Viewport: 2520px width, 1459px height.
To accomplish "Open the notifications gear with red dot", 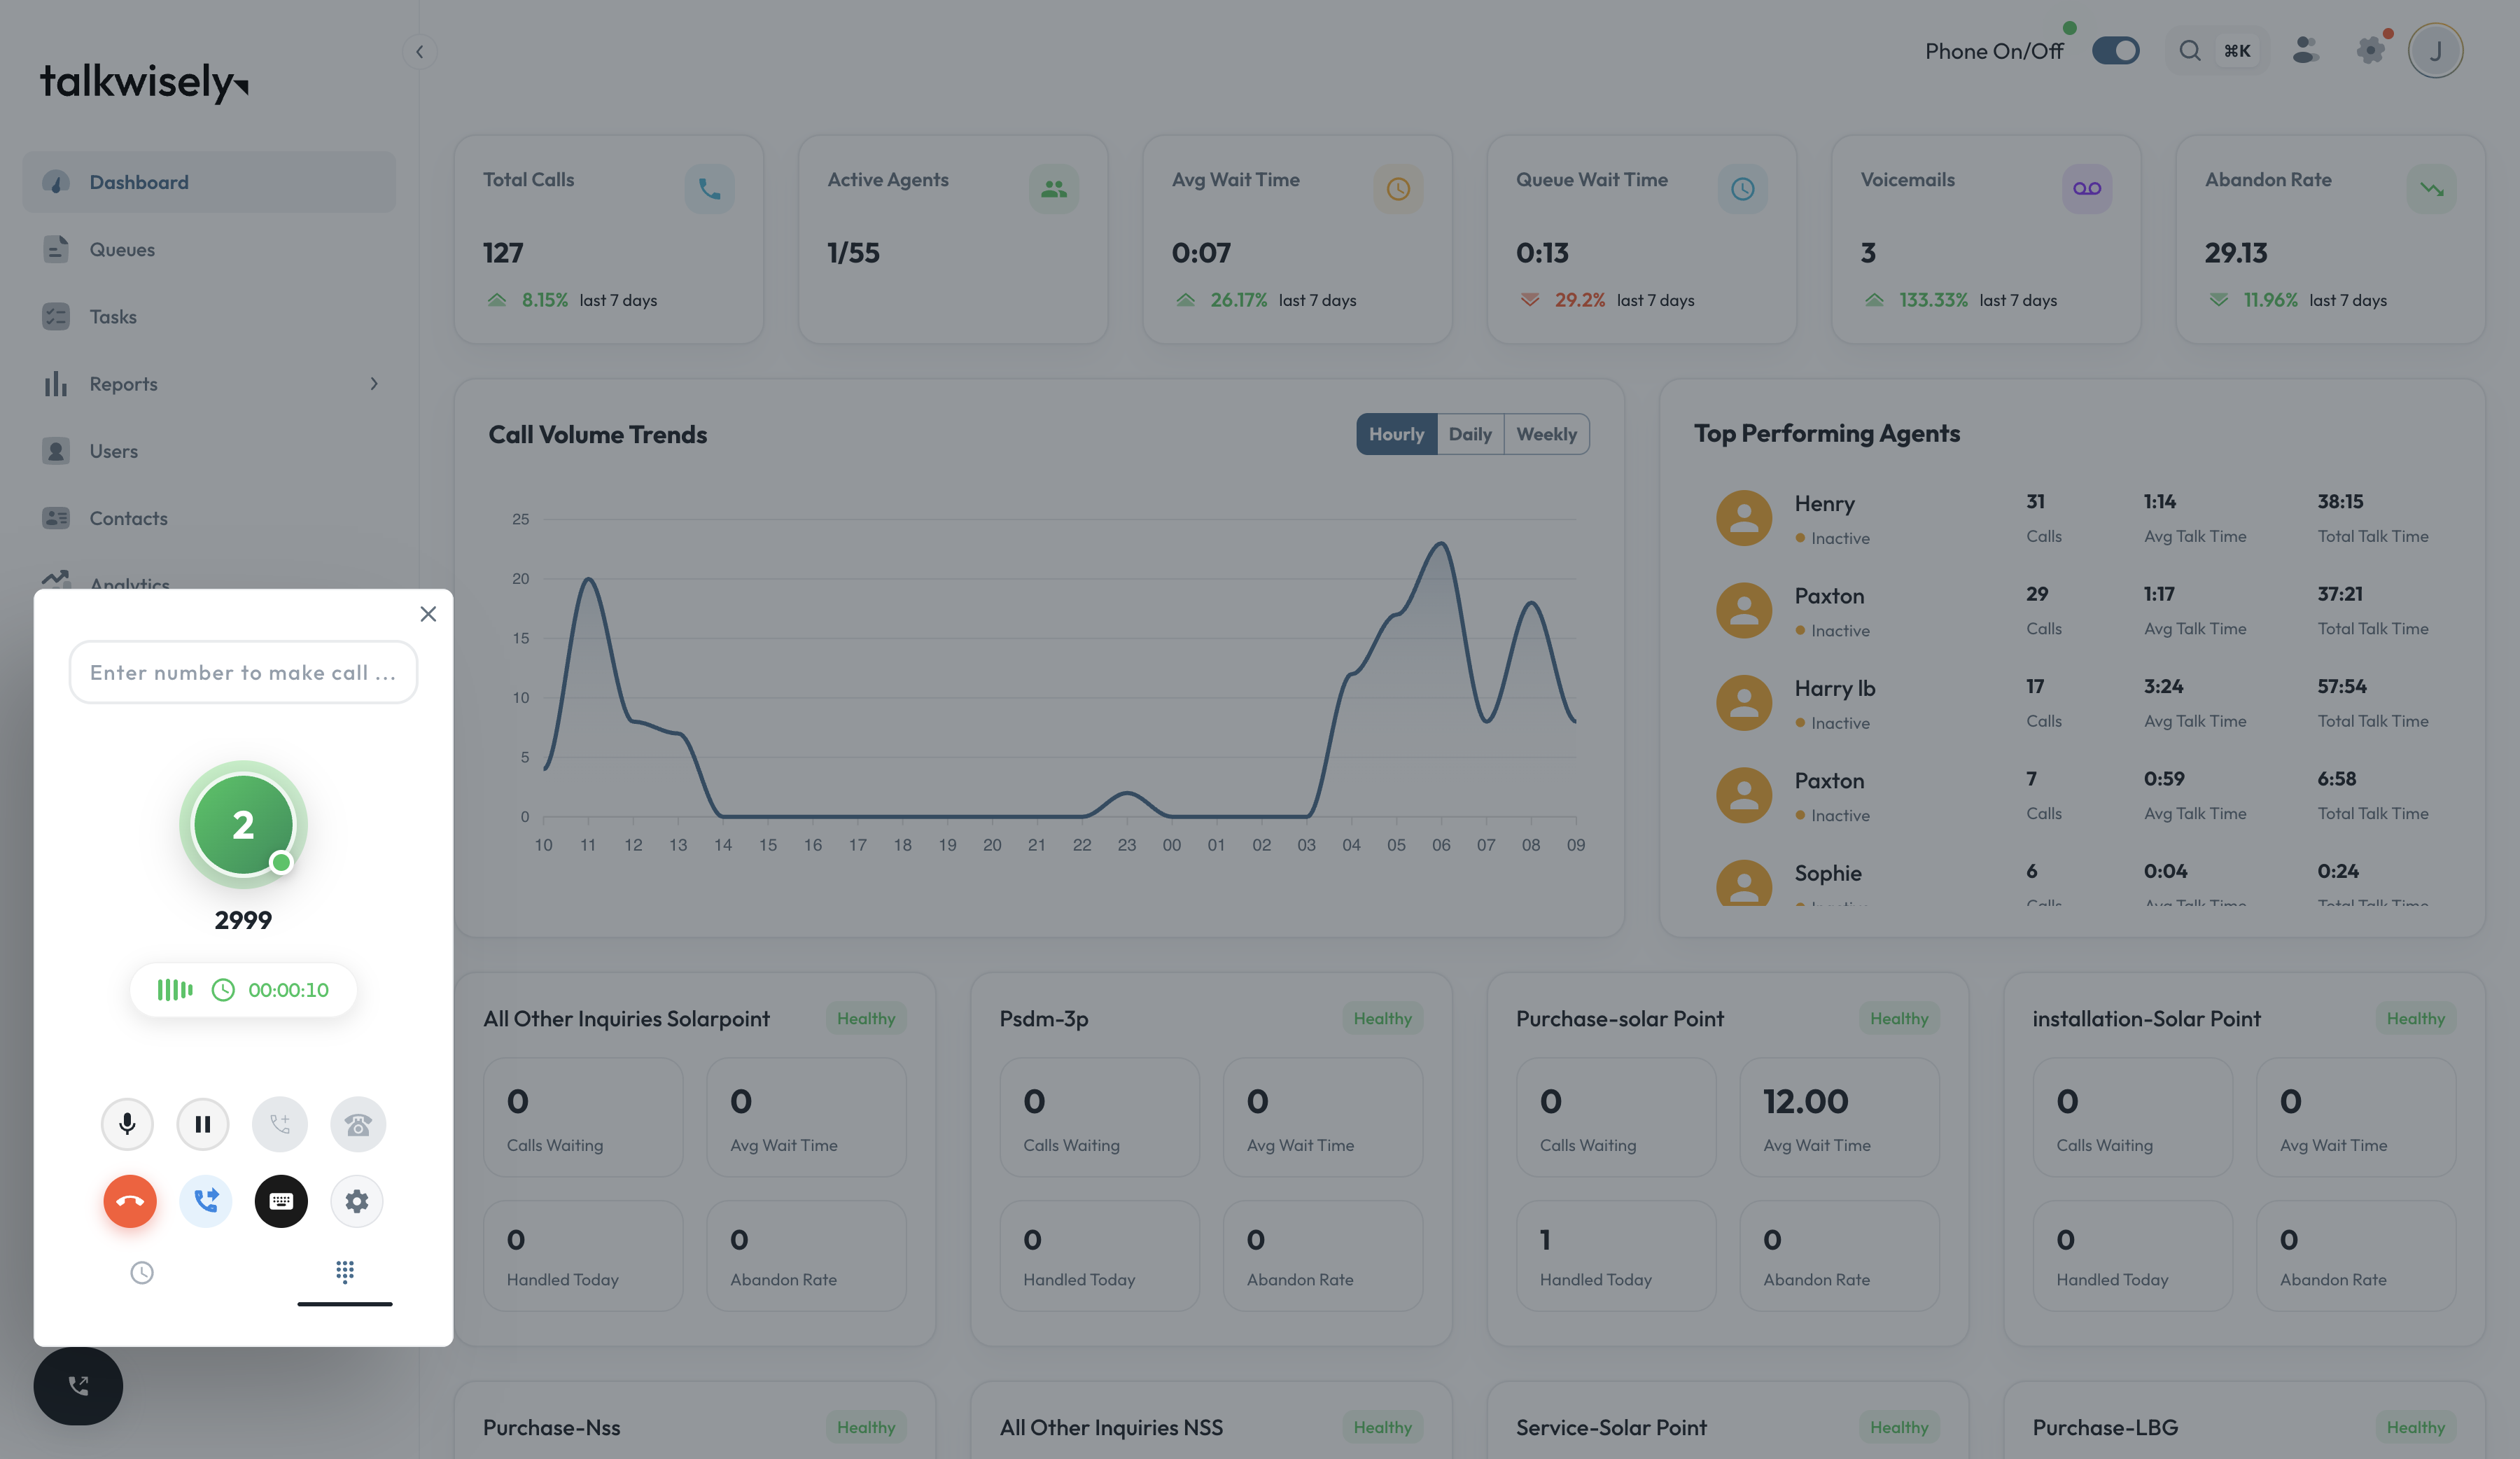I will [x=2370, y=50].
